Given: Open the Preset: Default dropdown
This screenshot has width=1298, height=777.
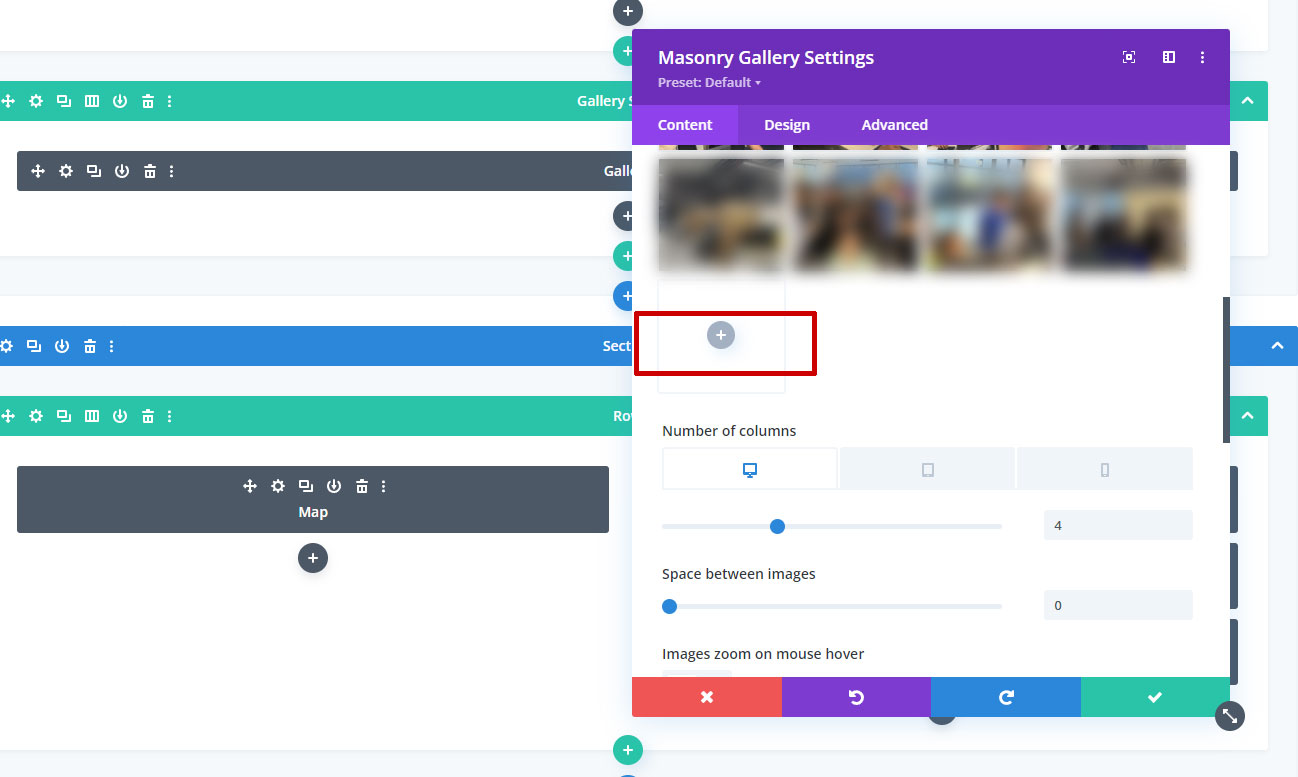Looking at the screenshot, I should tap(709, 82).
